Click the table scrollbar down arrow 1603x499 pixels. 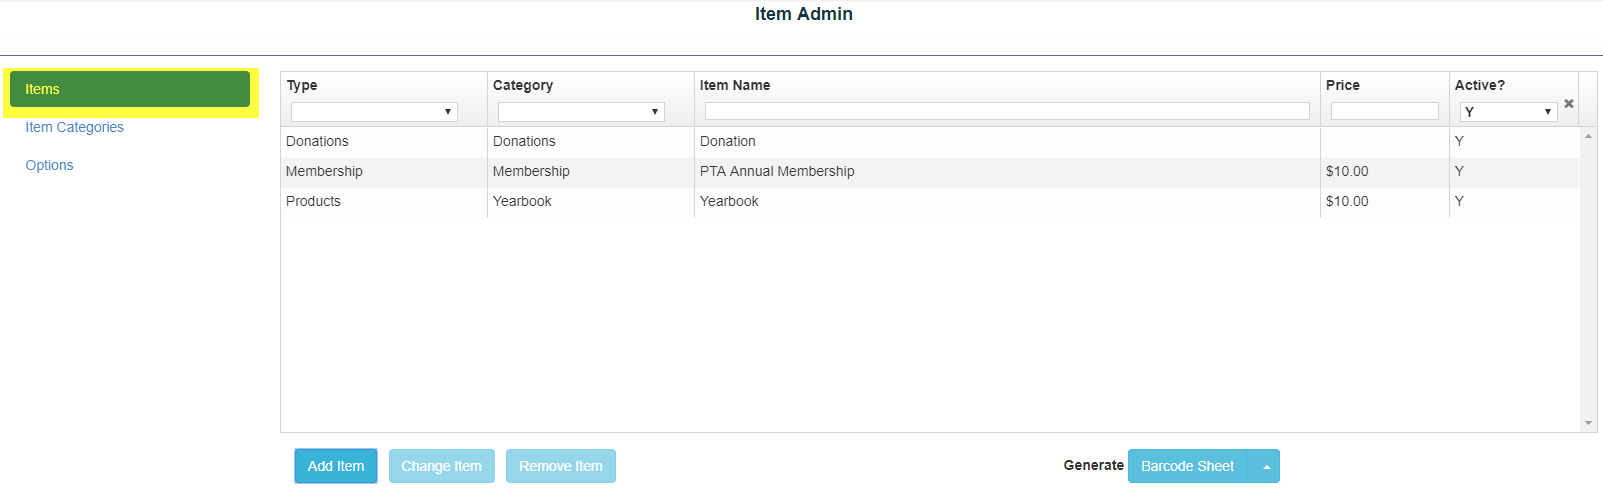pos(1588,423)
